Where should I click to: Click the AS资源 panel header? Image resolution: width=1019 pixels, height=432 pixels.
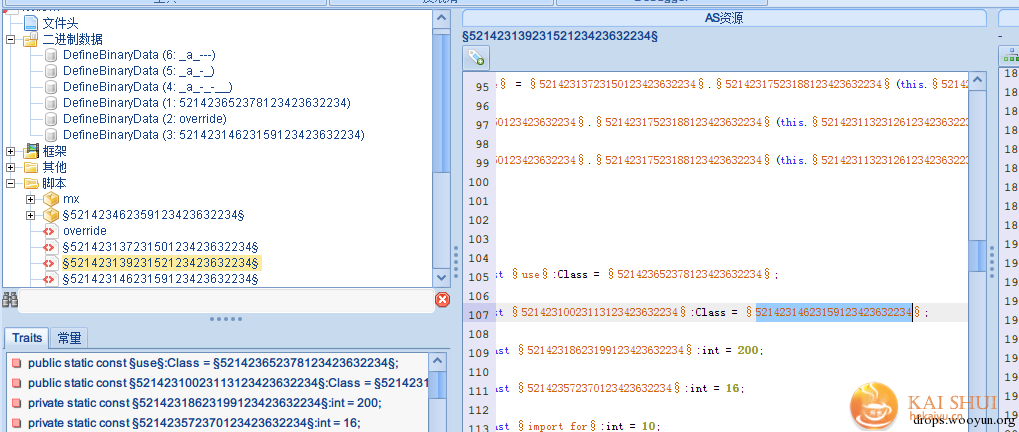[x=724, y=18]
